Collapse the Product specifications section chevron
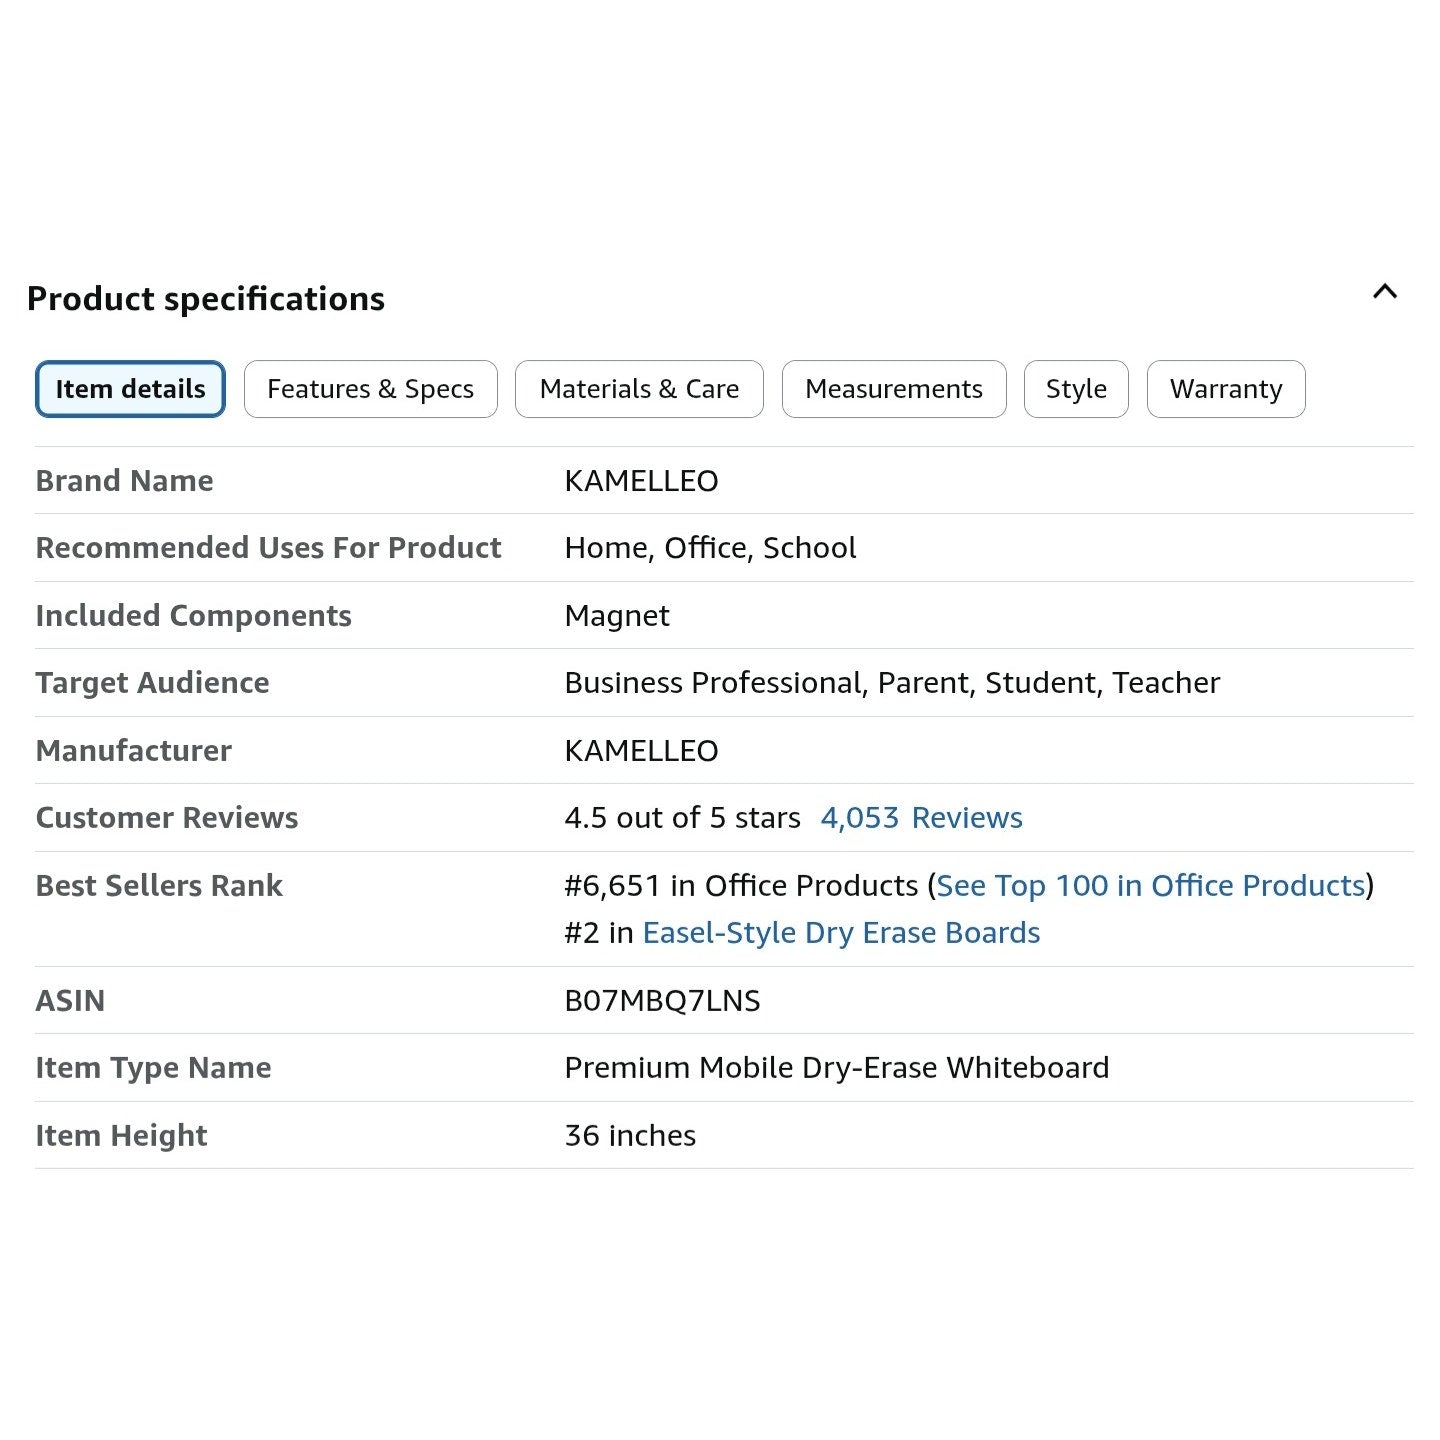 tap(1384, 292)
